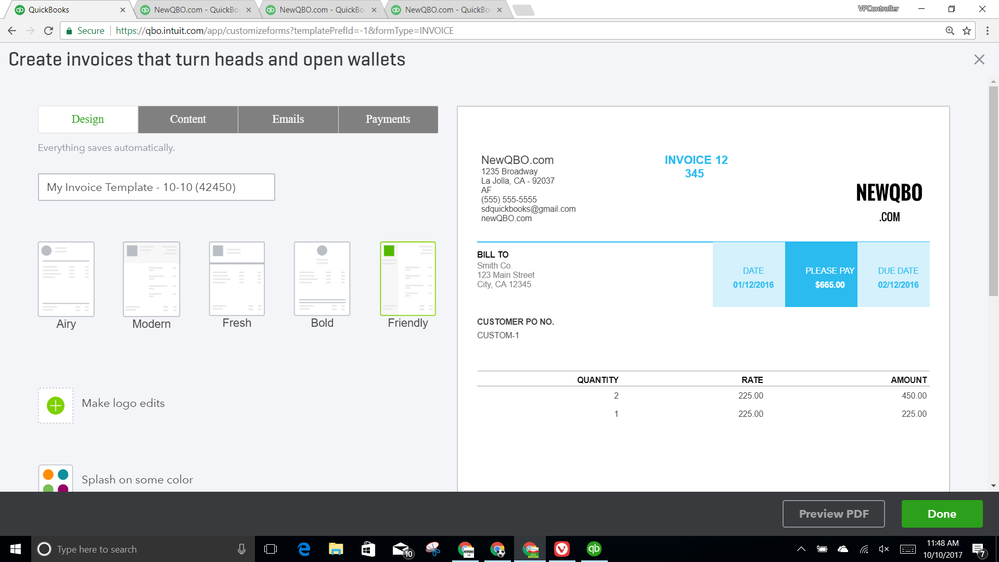Open the Emails tab
This screenshot has width=999, height=562.
pos(288,119)
